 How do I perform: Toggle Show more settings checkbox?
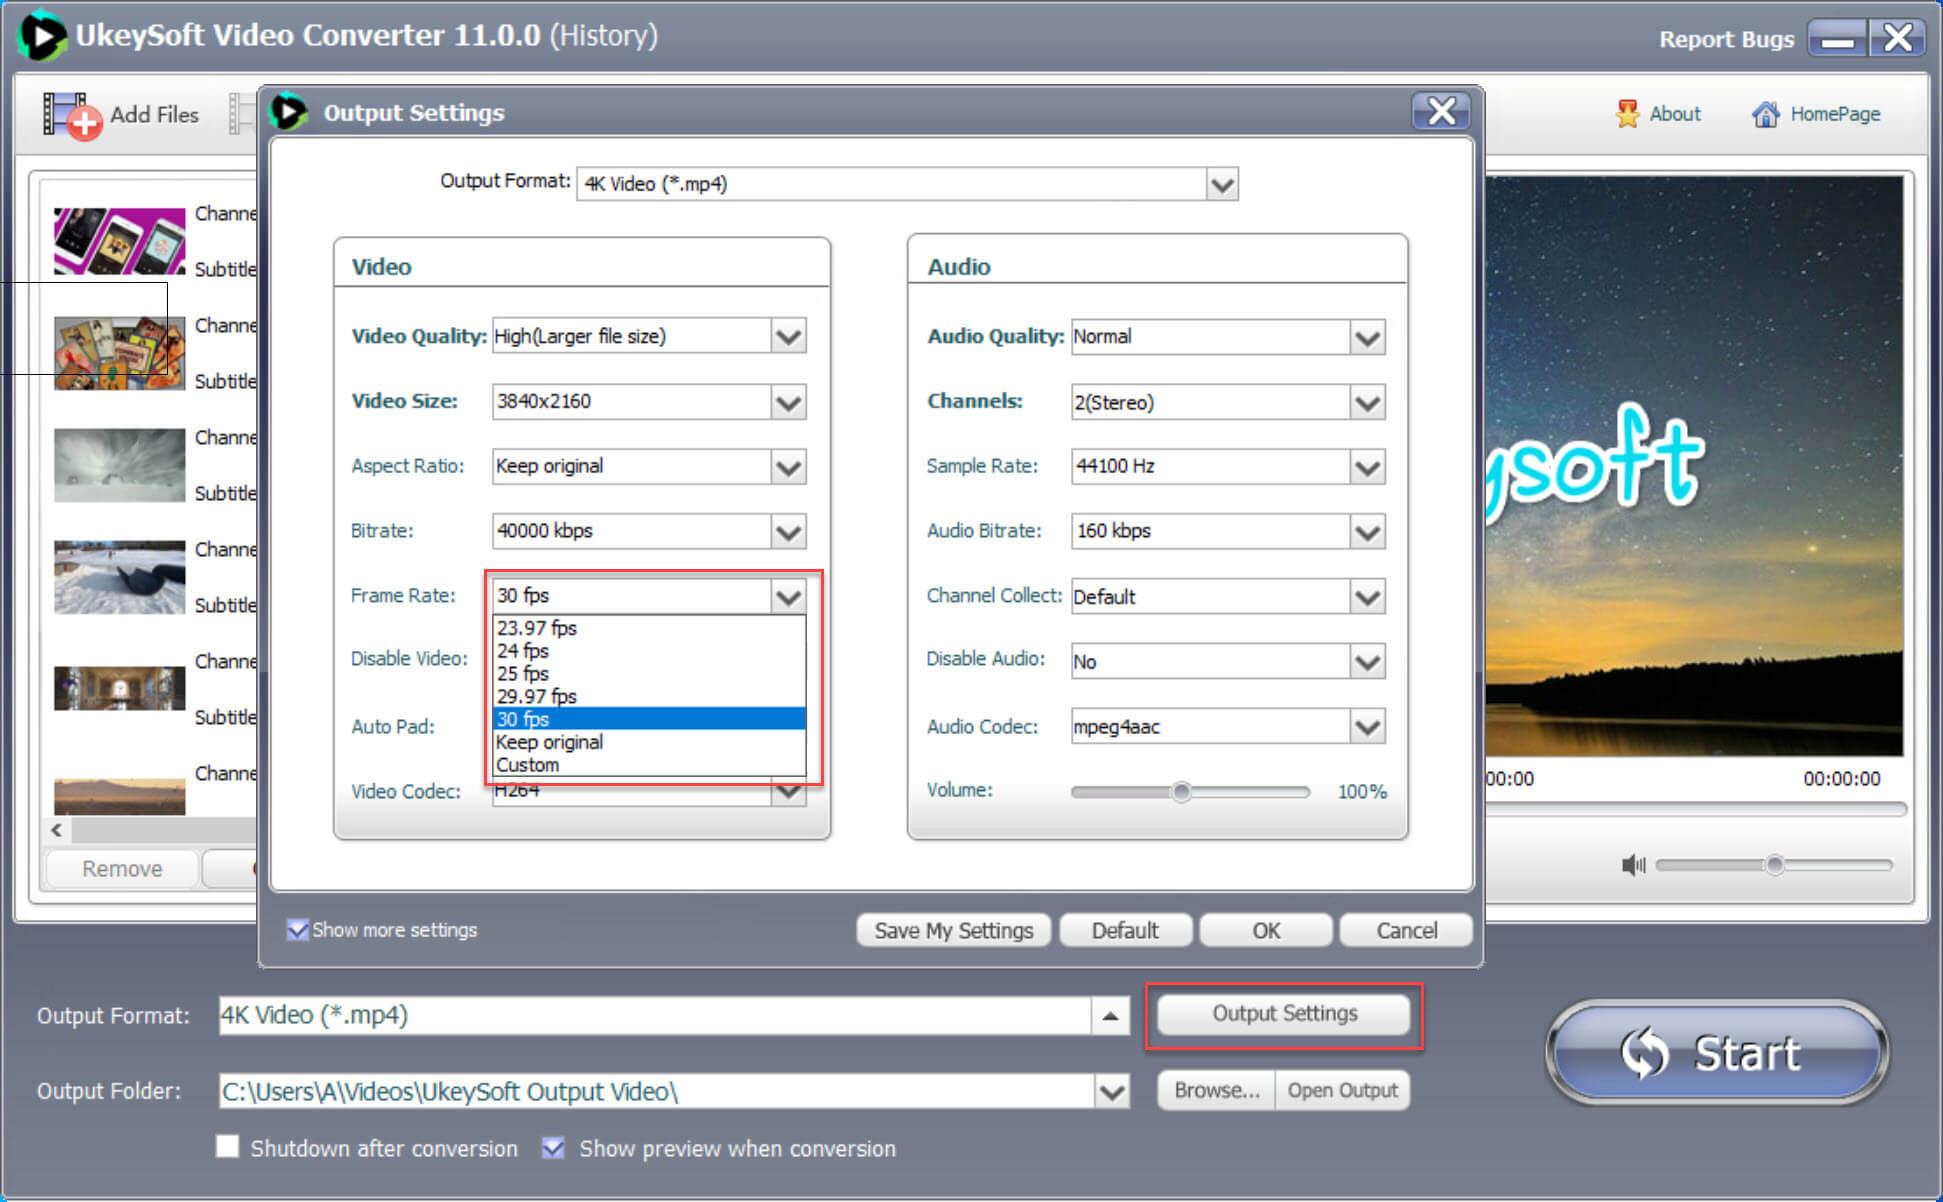tap(298, 930)
